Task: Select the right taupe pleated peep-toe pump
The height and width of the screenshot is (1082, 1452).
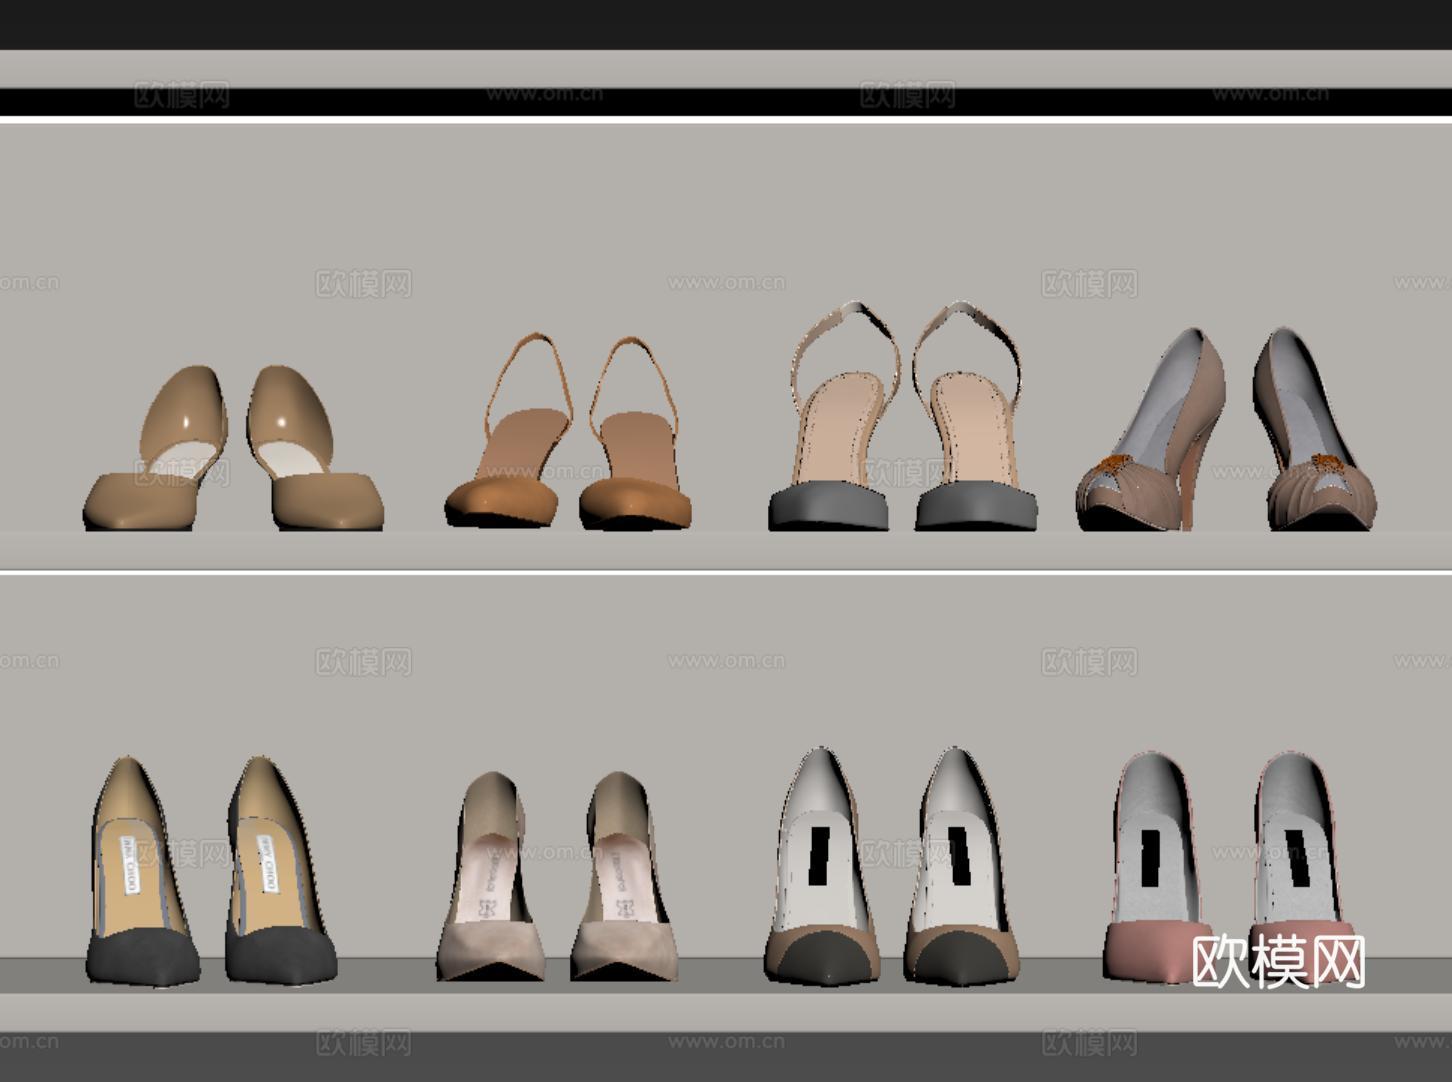Action: [x=1314, y=428]
